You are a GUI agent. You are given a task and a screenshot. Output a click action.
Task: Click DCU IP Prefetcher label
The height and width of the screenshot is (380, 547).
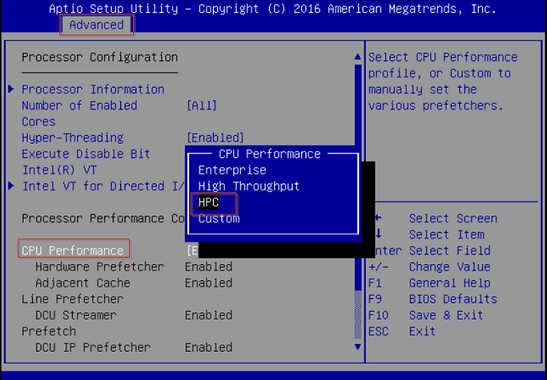[93, 348]
